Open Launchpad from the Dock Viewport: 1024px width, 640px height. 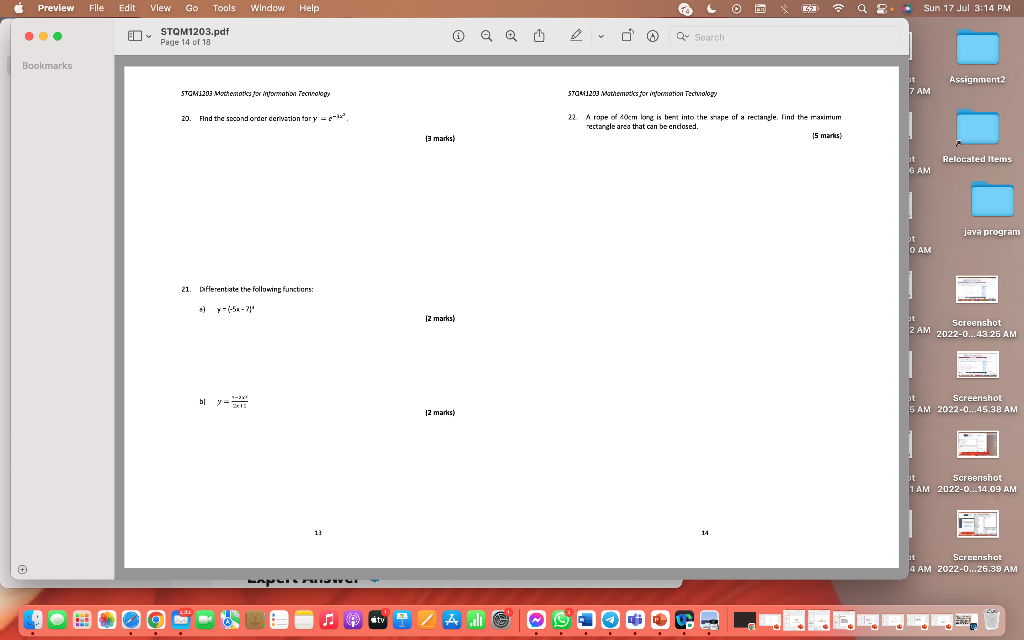coord(82,619)
